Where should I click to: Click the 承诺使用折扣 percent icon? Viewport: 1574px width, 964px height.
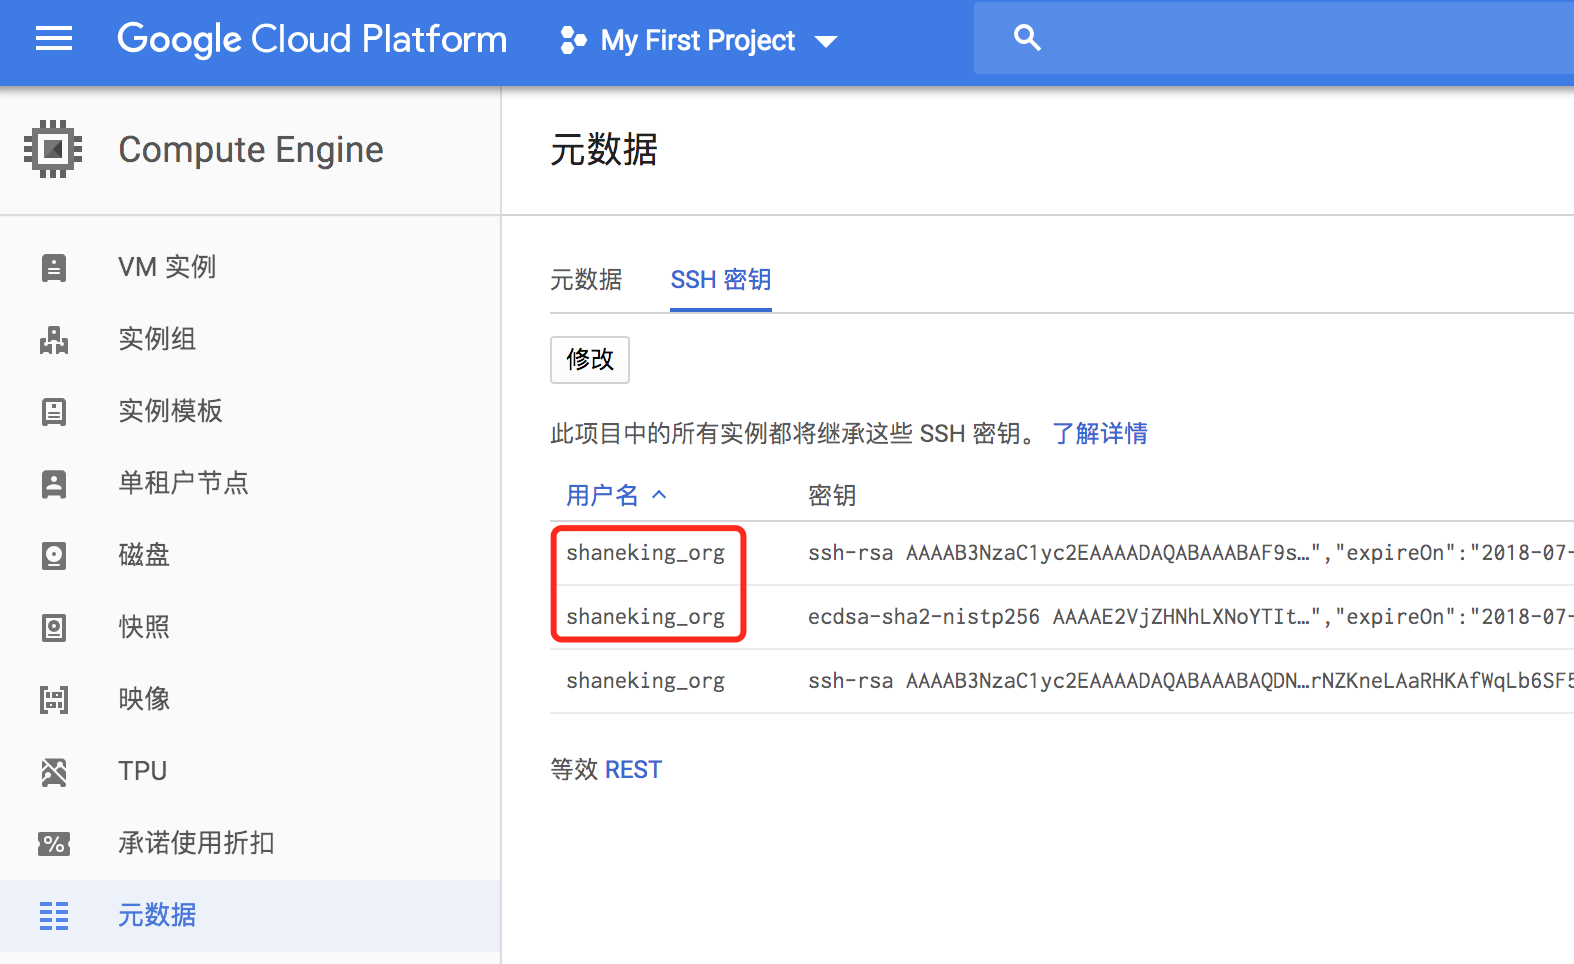(x=54, y=844)
